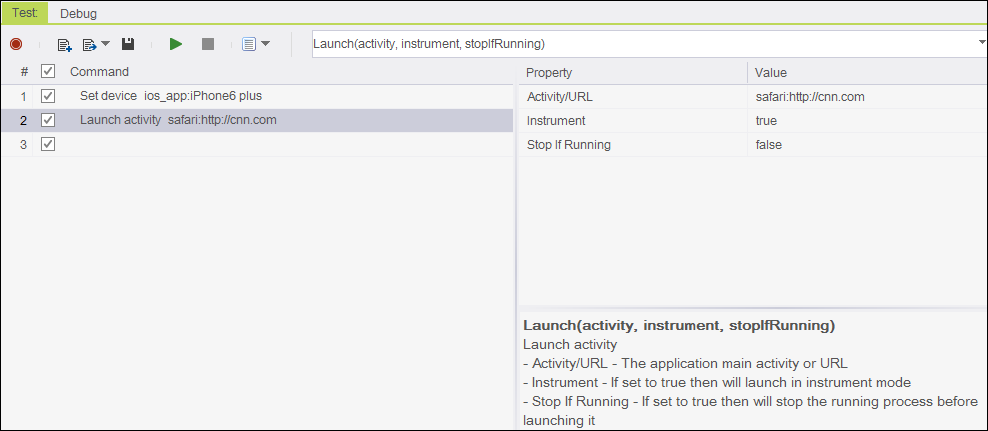Click the Instrument value true
The width and height of the screenshot is (988, 431).
coord(767,121)
